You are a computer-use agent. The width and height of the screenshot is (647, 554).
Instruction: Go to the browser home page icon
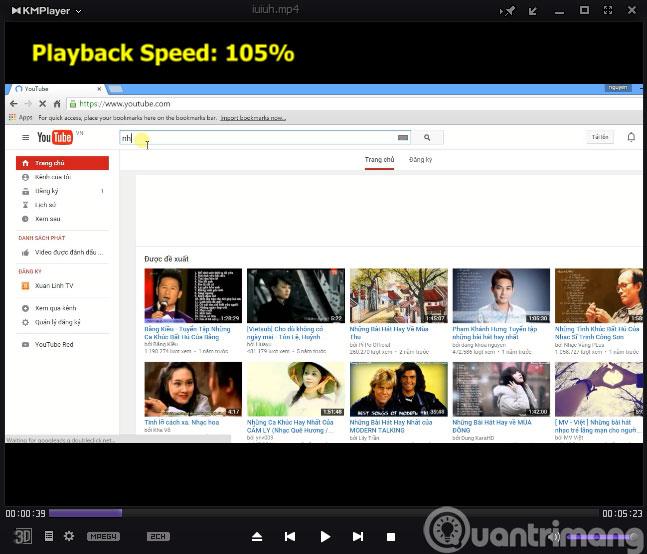[x=57, y=104]
